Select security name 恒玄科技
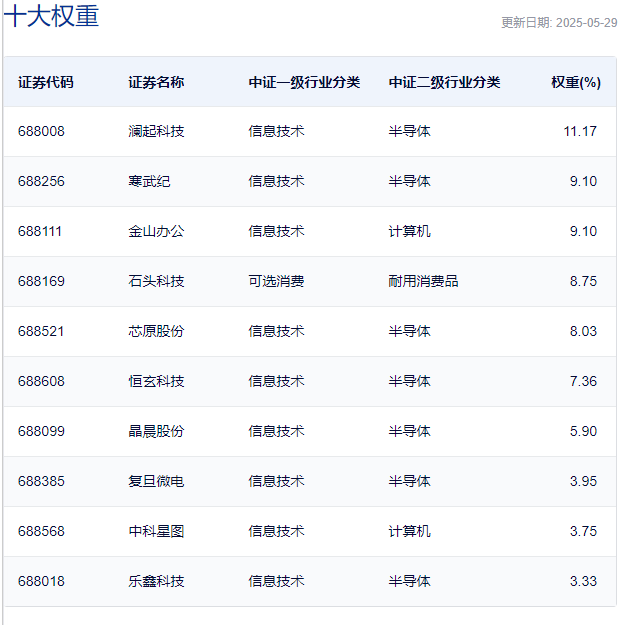 coord(156,381)
